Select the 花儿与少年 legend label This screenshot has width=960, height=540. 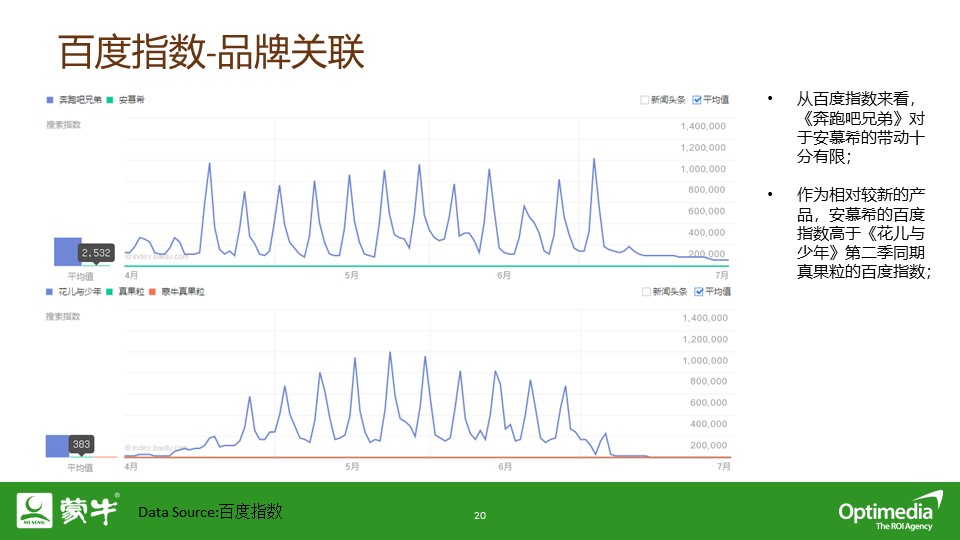[x=80, y=291]
